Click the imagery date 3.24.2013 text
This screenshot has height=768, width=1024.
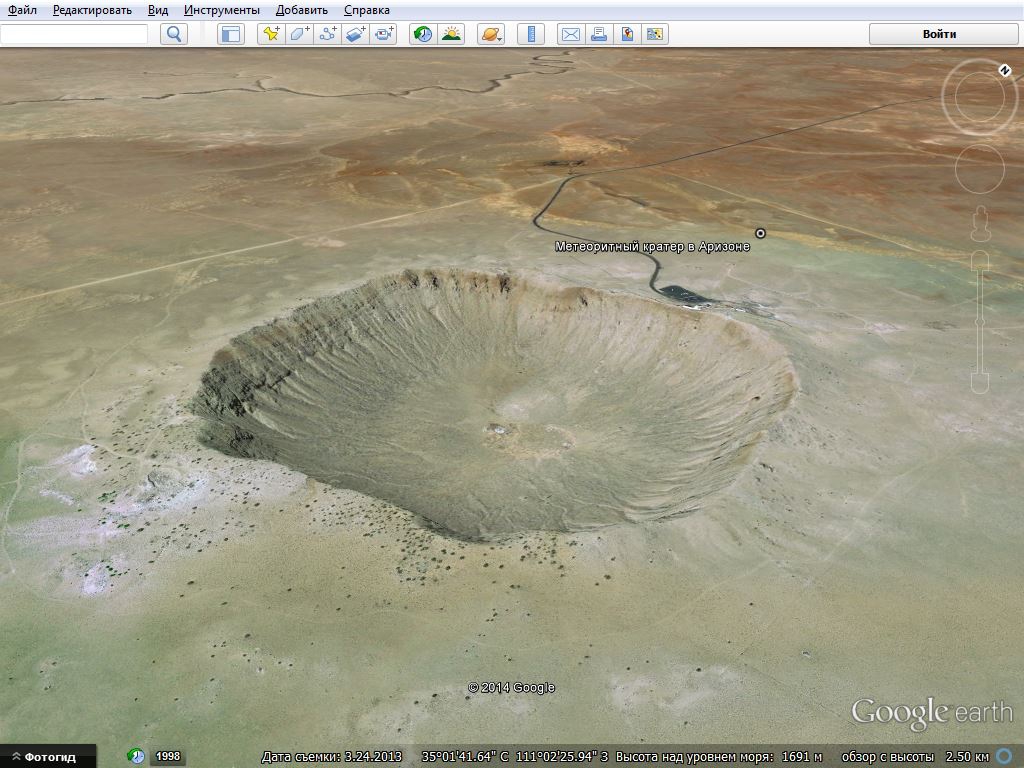373,756
